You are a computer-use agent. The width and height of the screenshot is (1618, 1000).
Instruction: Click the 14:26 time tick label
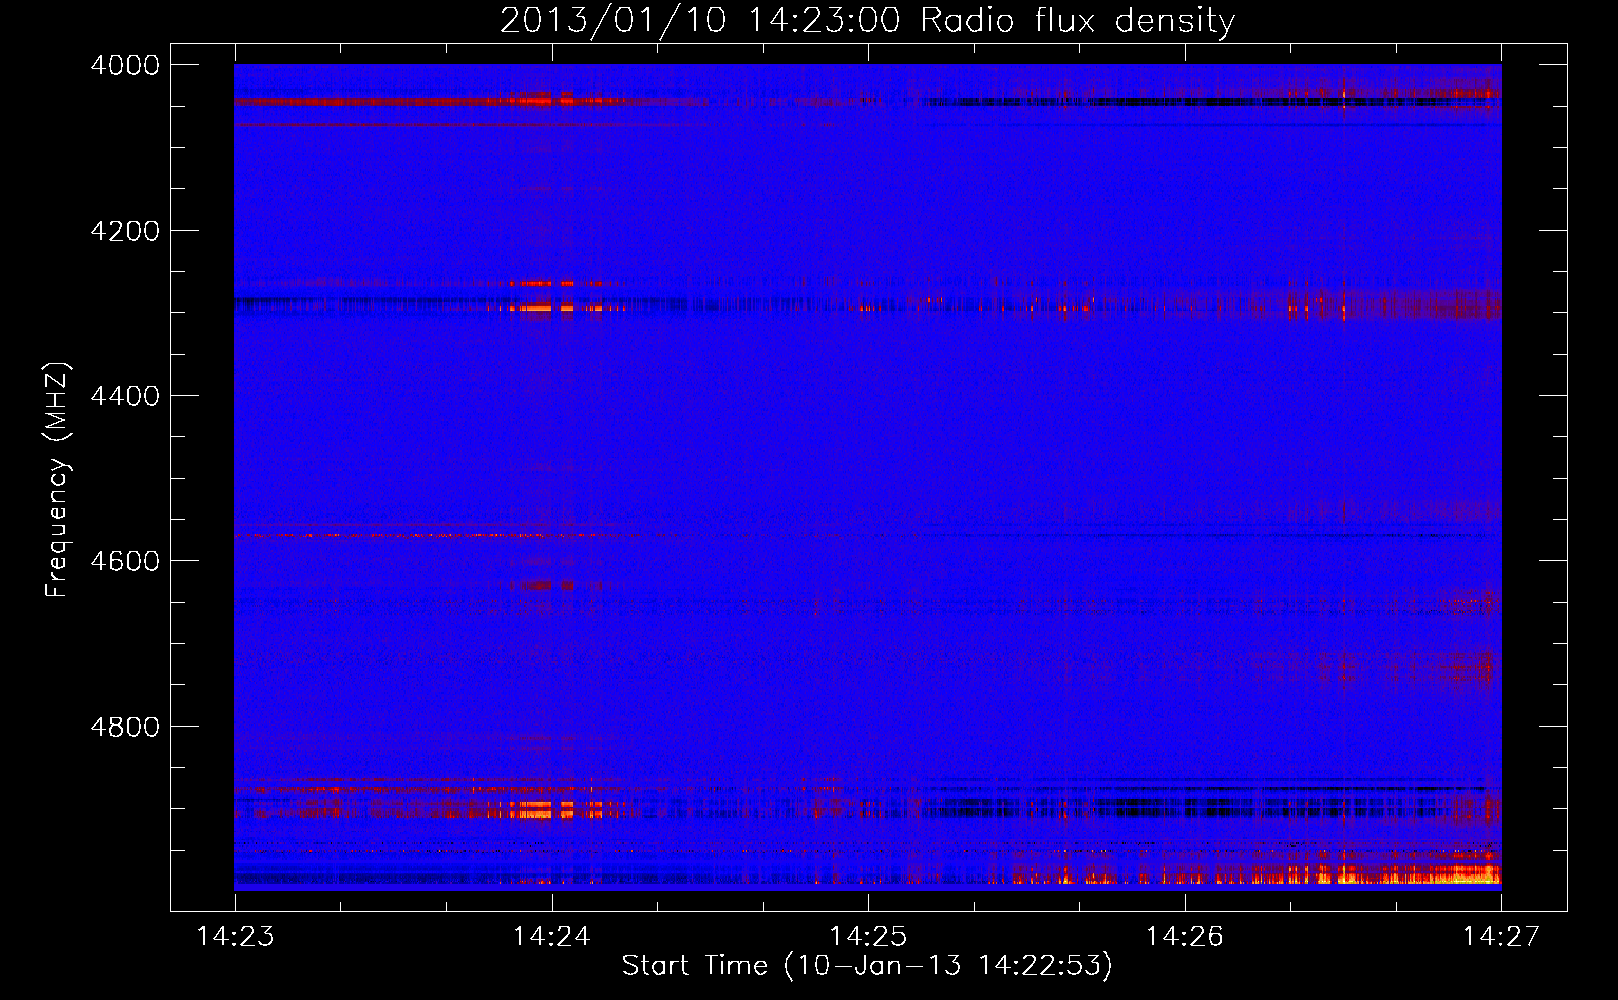(1185, 936)
